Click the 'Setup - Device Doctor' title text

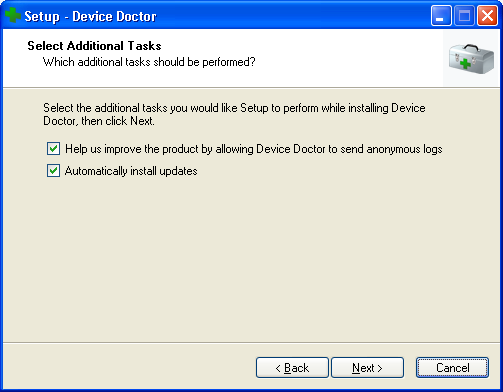click(90, 16)
